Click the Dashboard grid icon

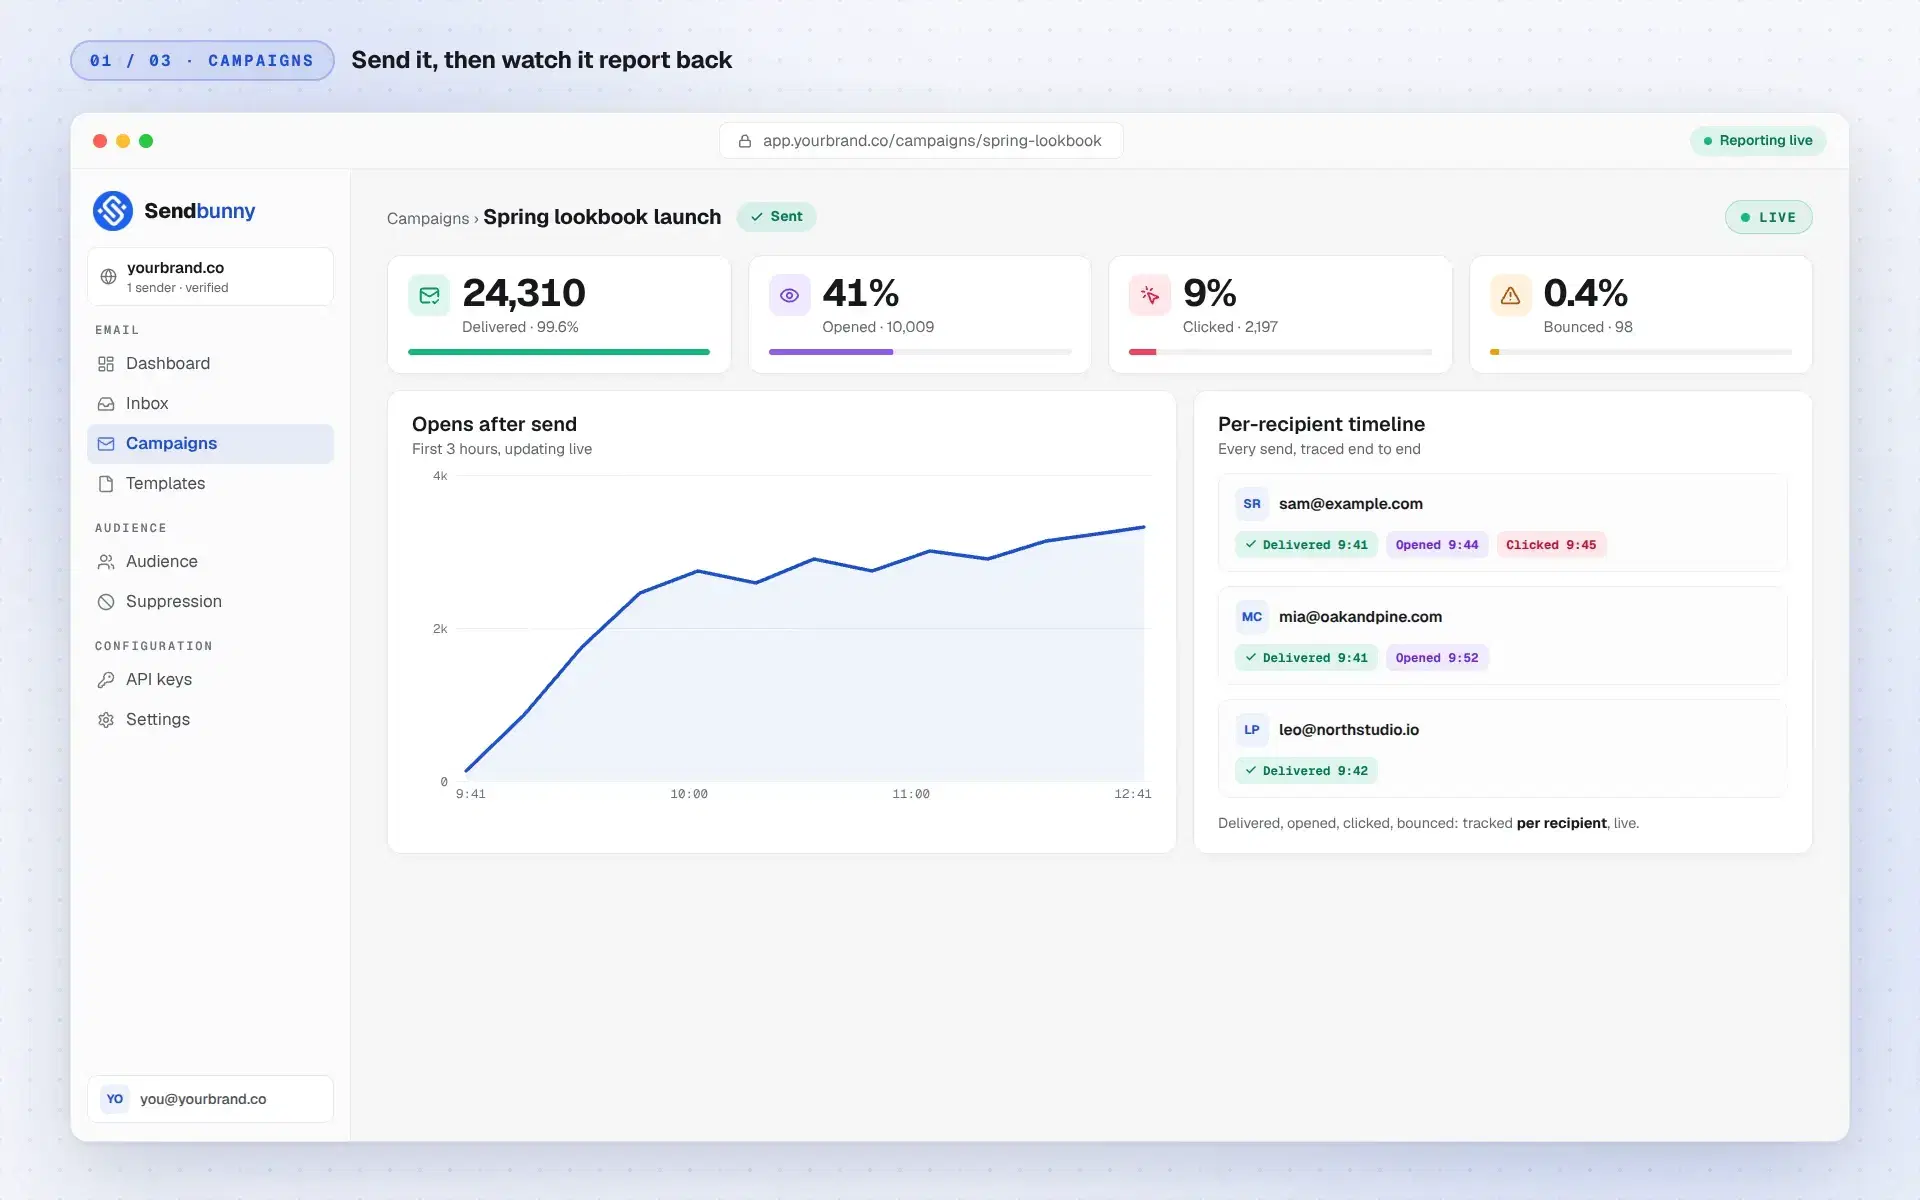[x=106, y=364]
